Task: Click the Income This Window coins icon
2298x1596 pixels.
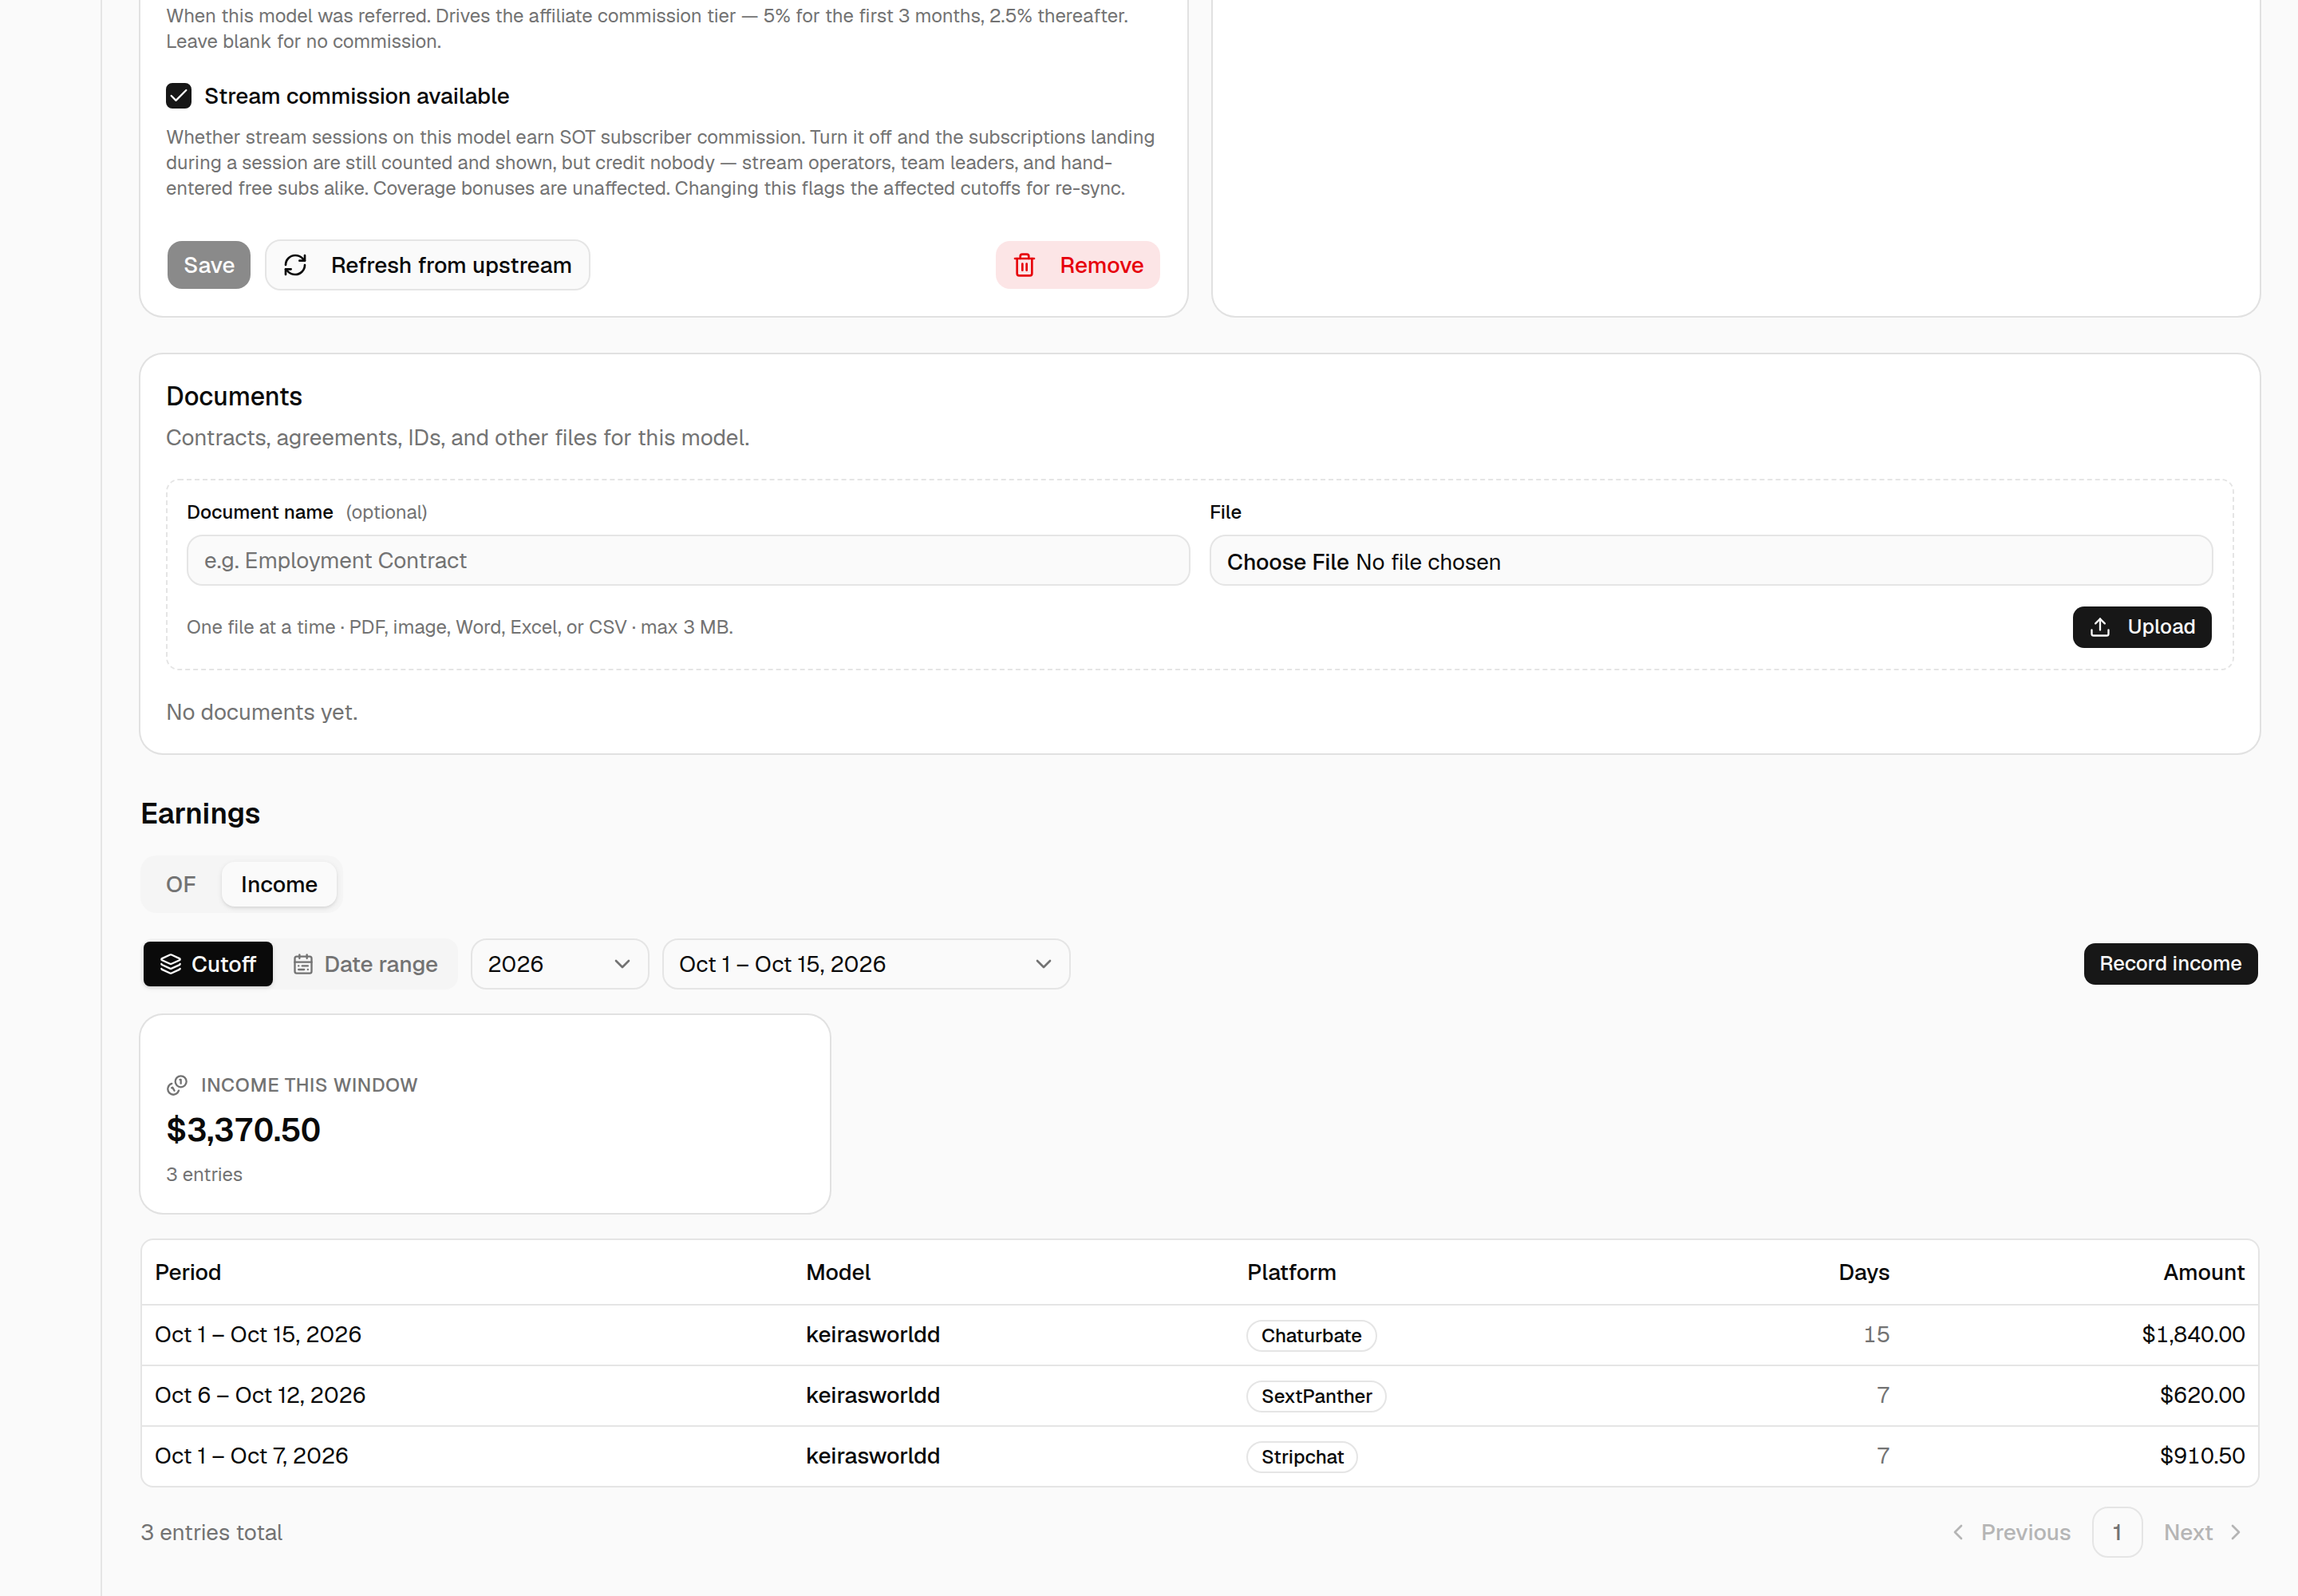Action: (x=177, y=1085)
